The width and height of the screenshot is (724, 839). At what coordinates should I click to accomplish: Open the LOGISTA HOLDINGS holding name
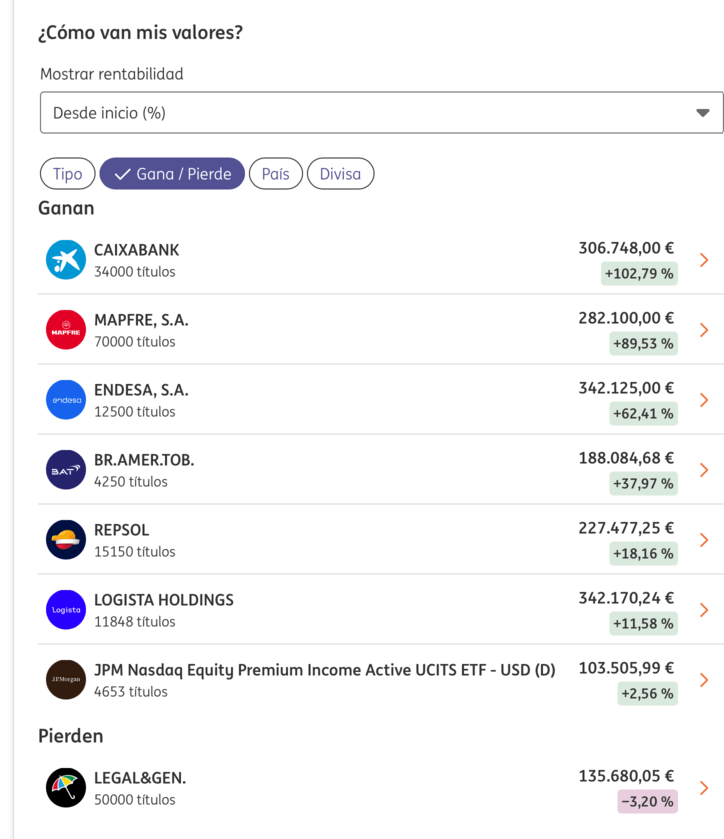click(164, 600)
